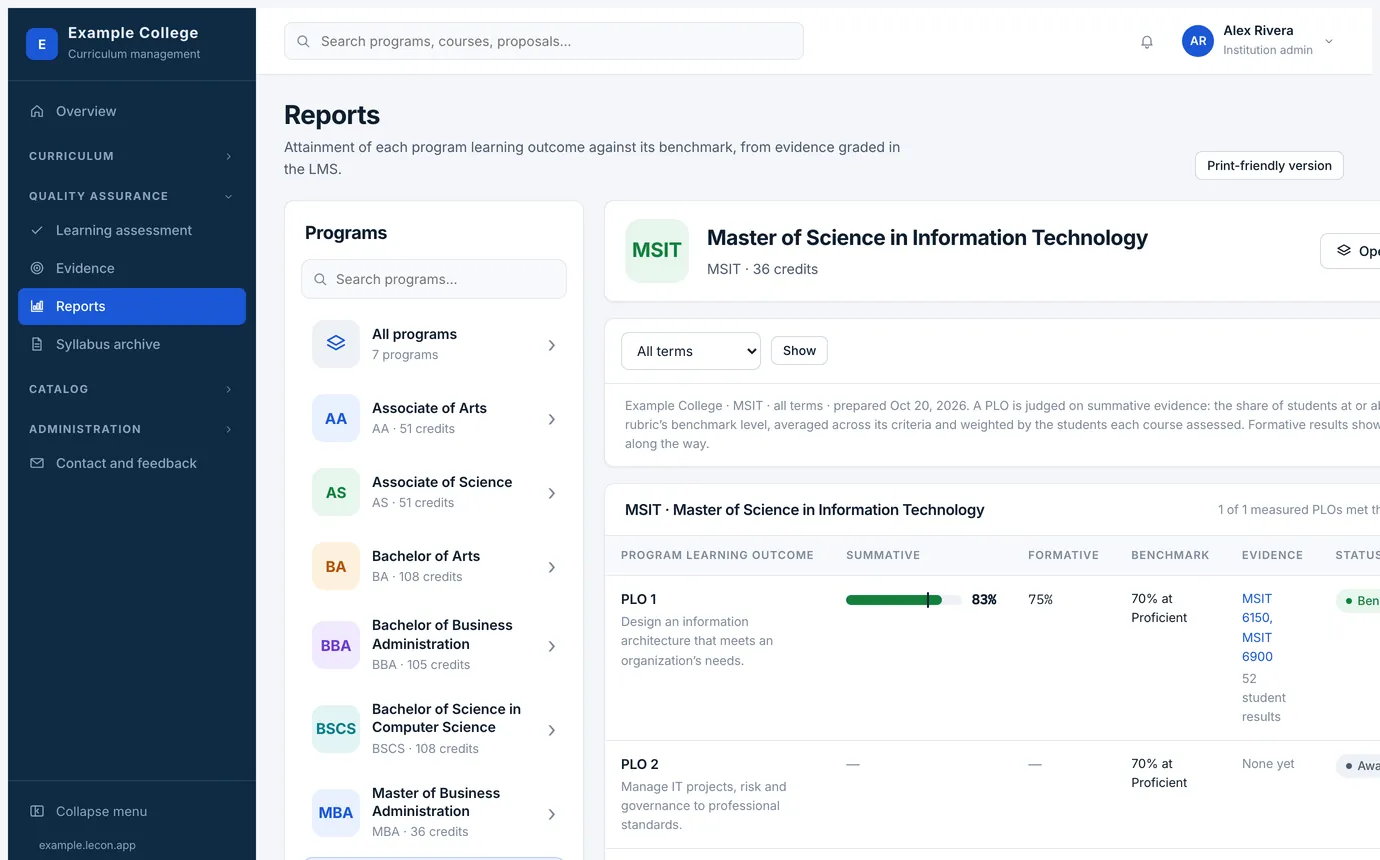This screenshot has width=1380, height=860.
Task: Click the Collapse menu icon
Action: (37, 811)
